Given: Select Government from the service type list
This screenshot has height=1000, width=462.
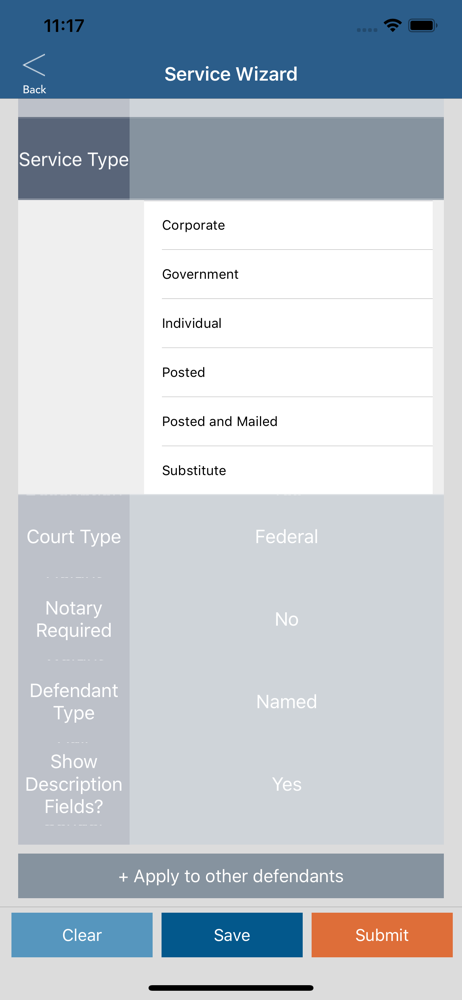Looking at the screenshot, I should (288, 274).
